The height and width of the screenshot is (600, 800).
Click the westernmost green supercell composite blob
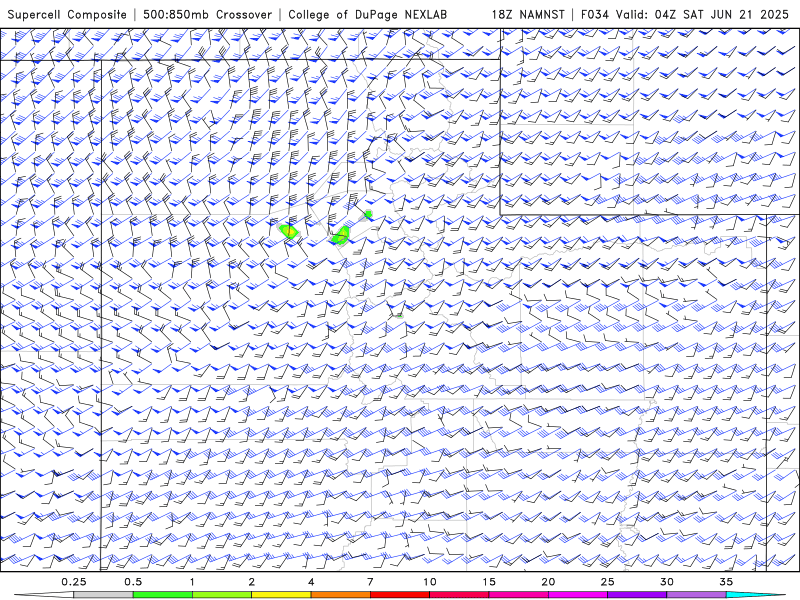pyautogui.click(x=289, y=232)
